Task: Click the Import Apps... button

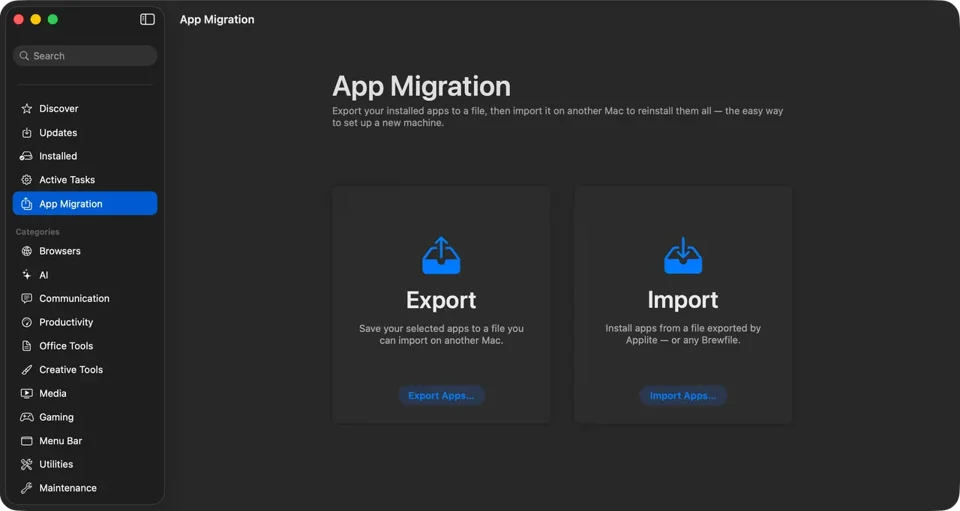Action: coord(683,395)
